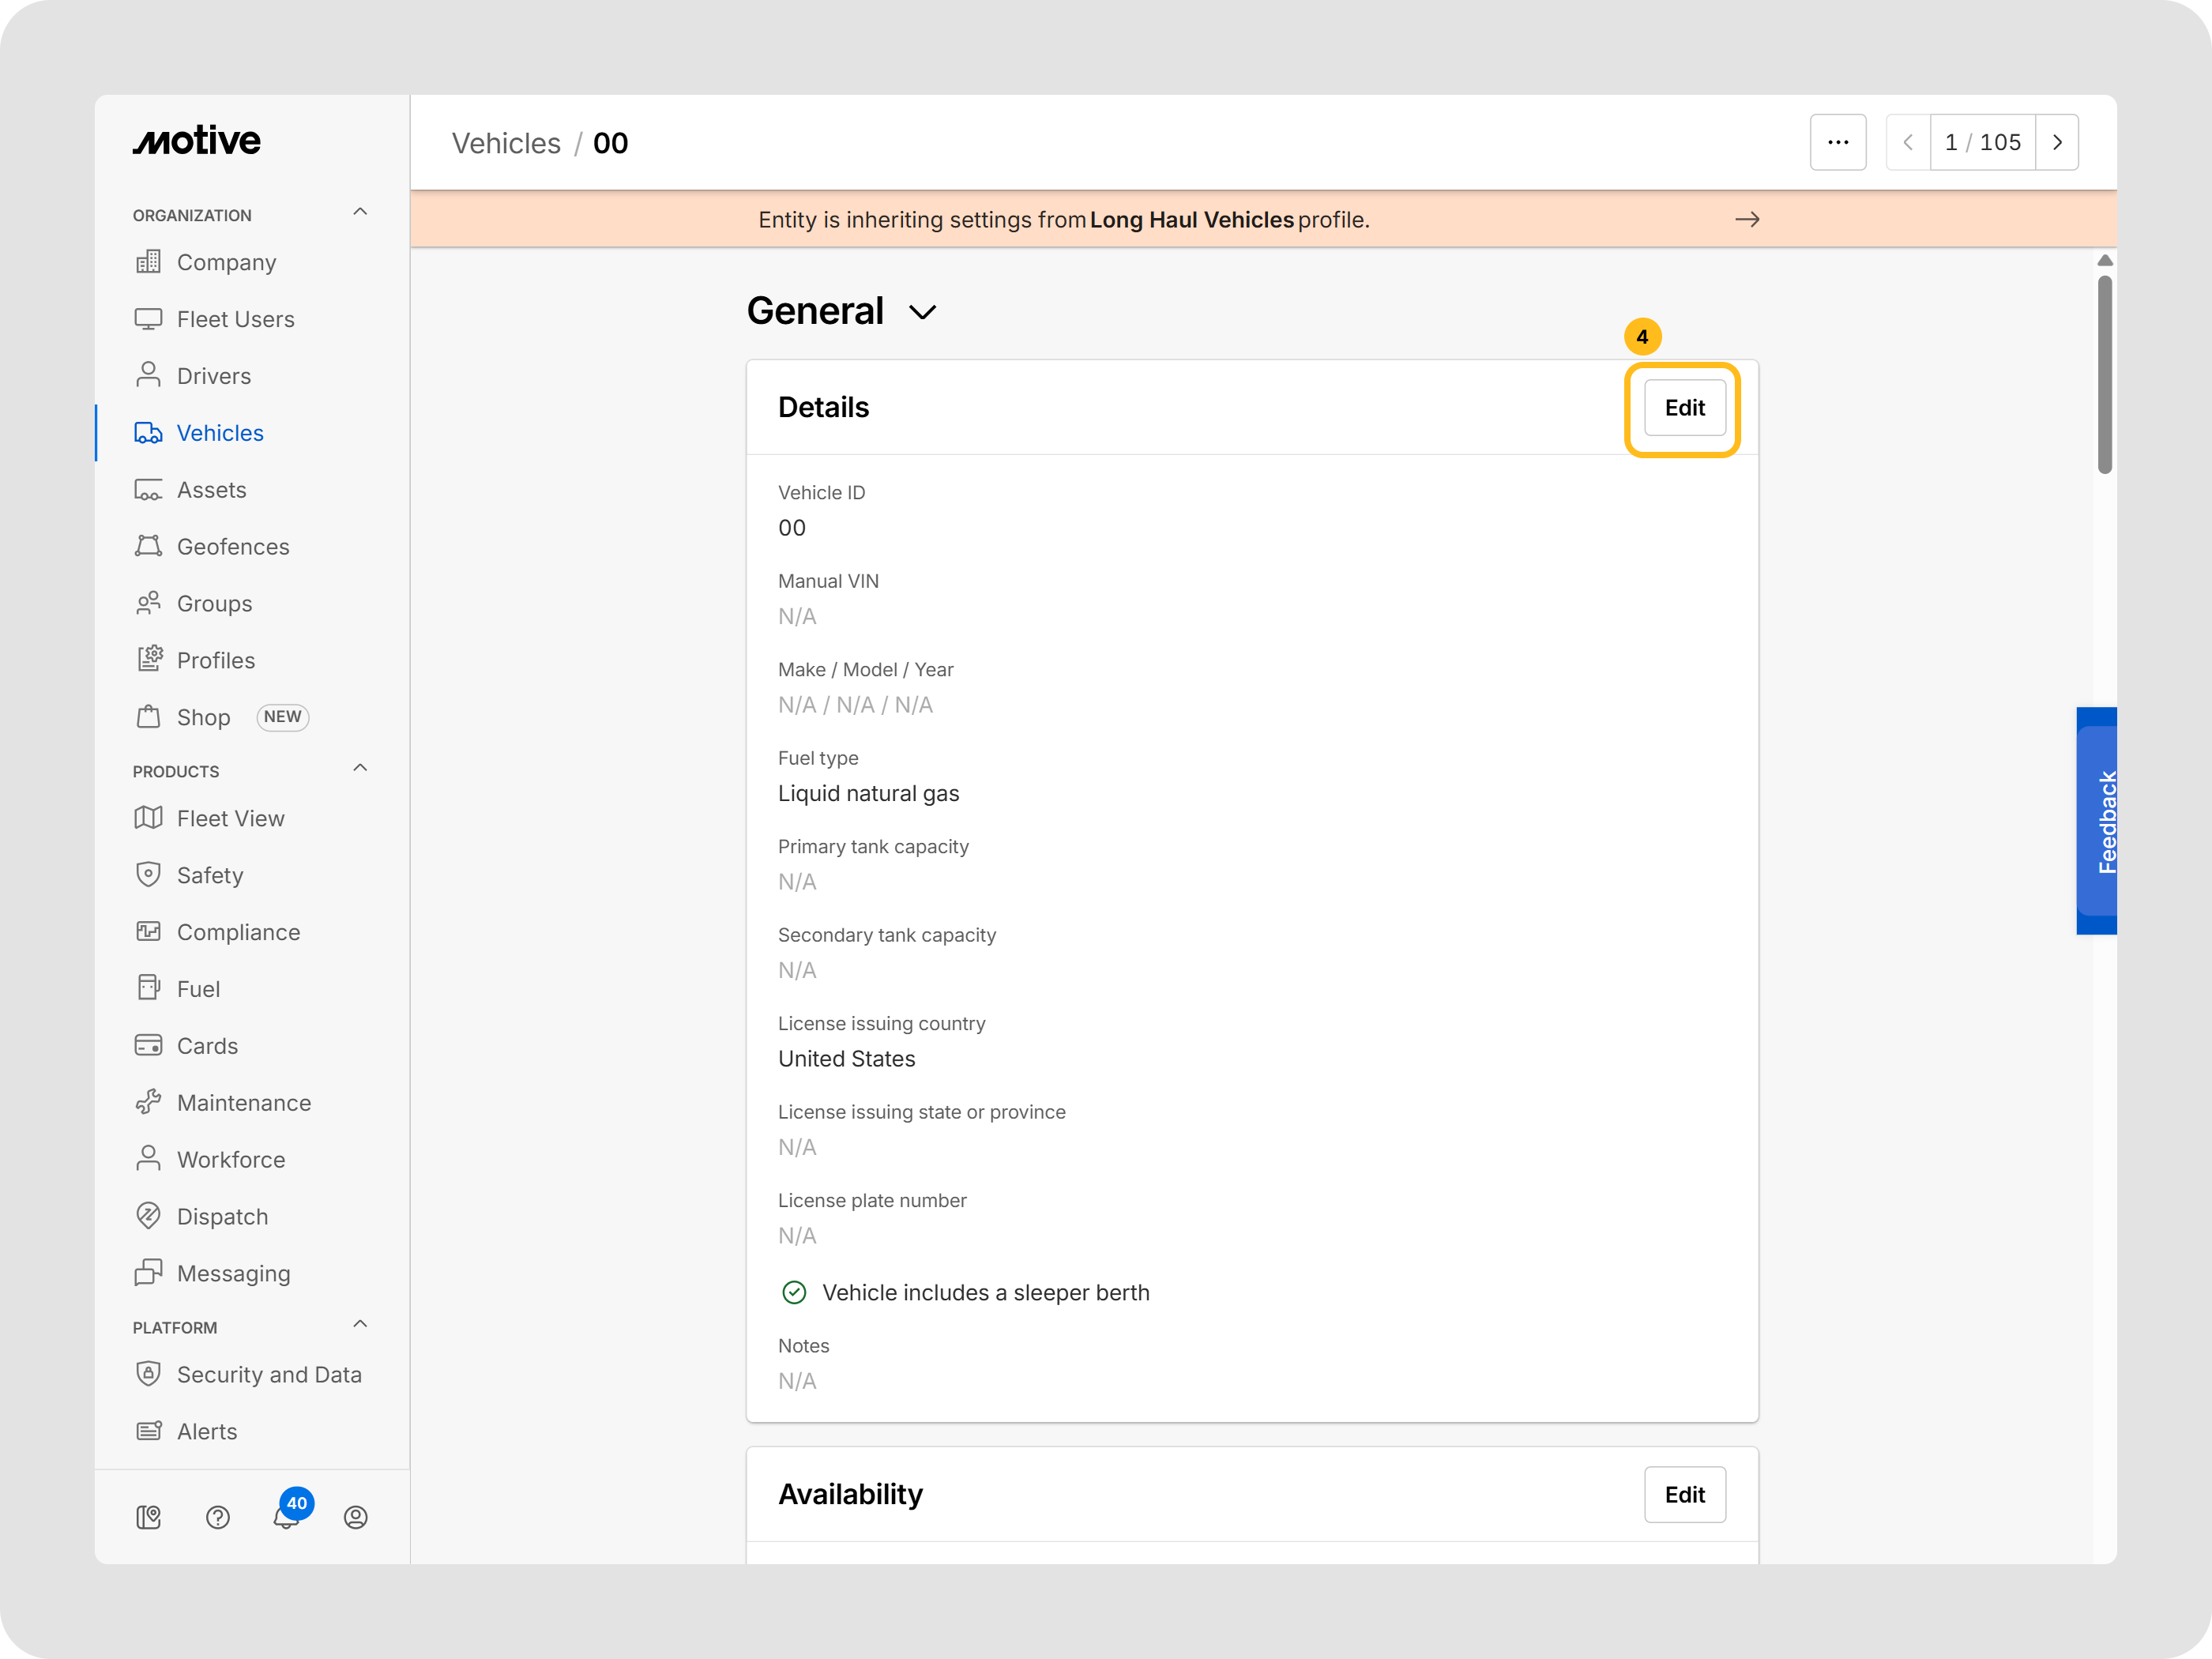Collapse the Products sidebar section

(x=361, y=769)
